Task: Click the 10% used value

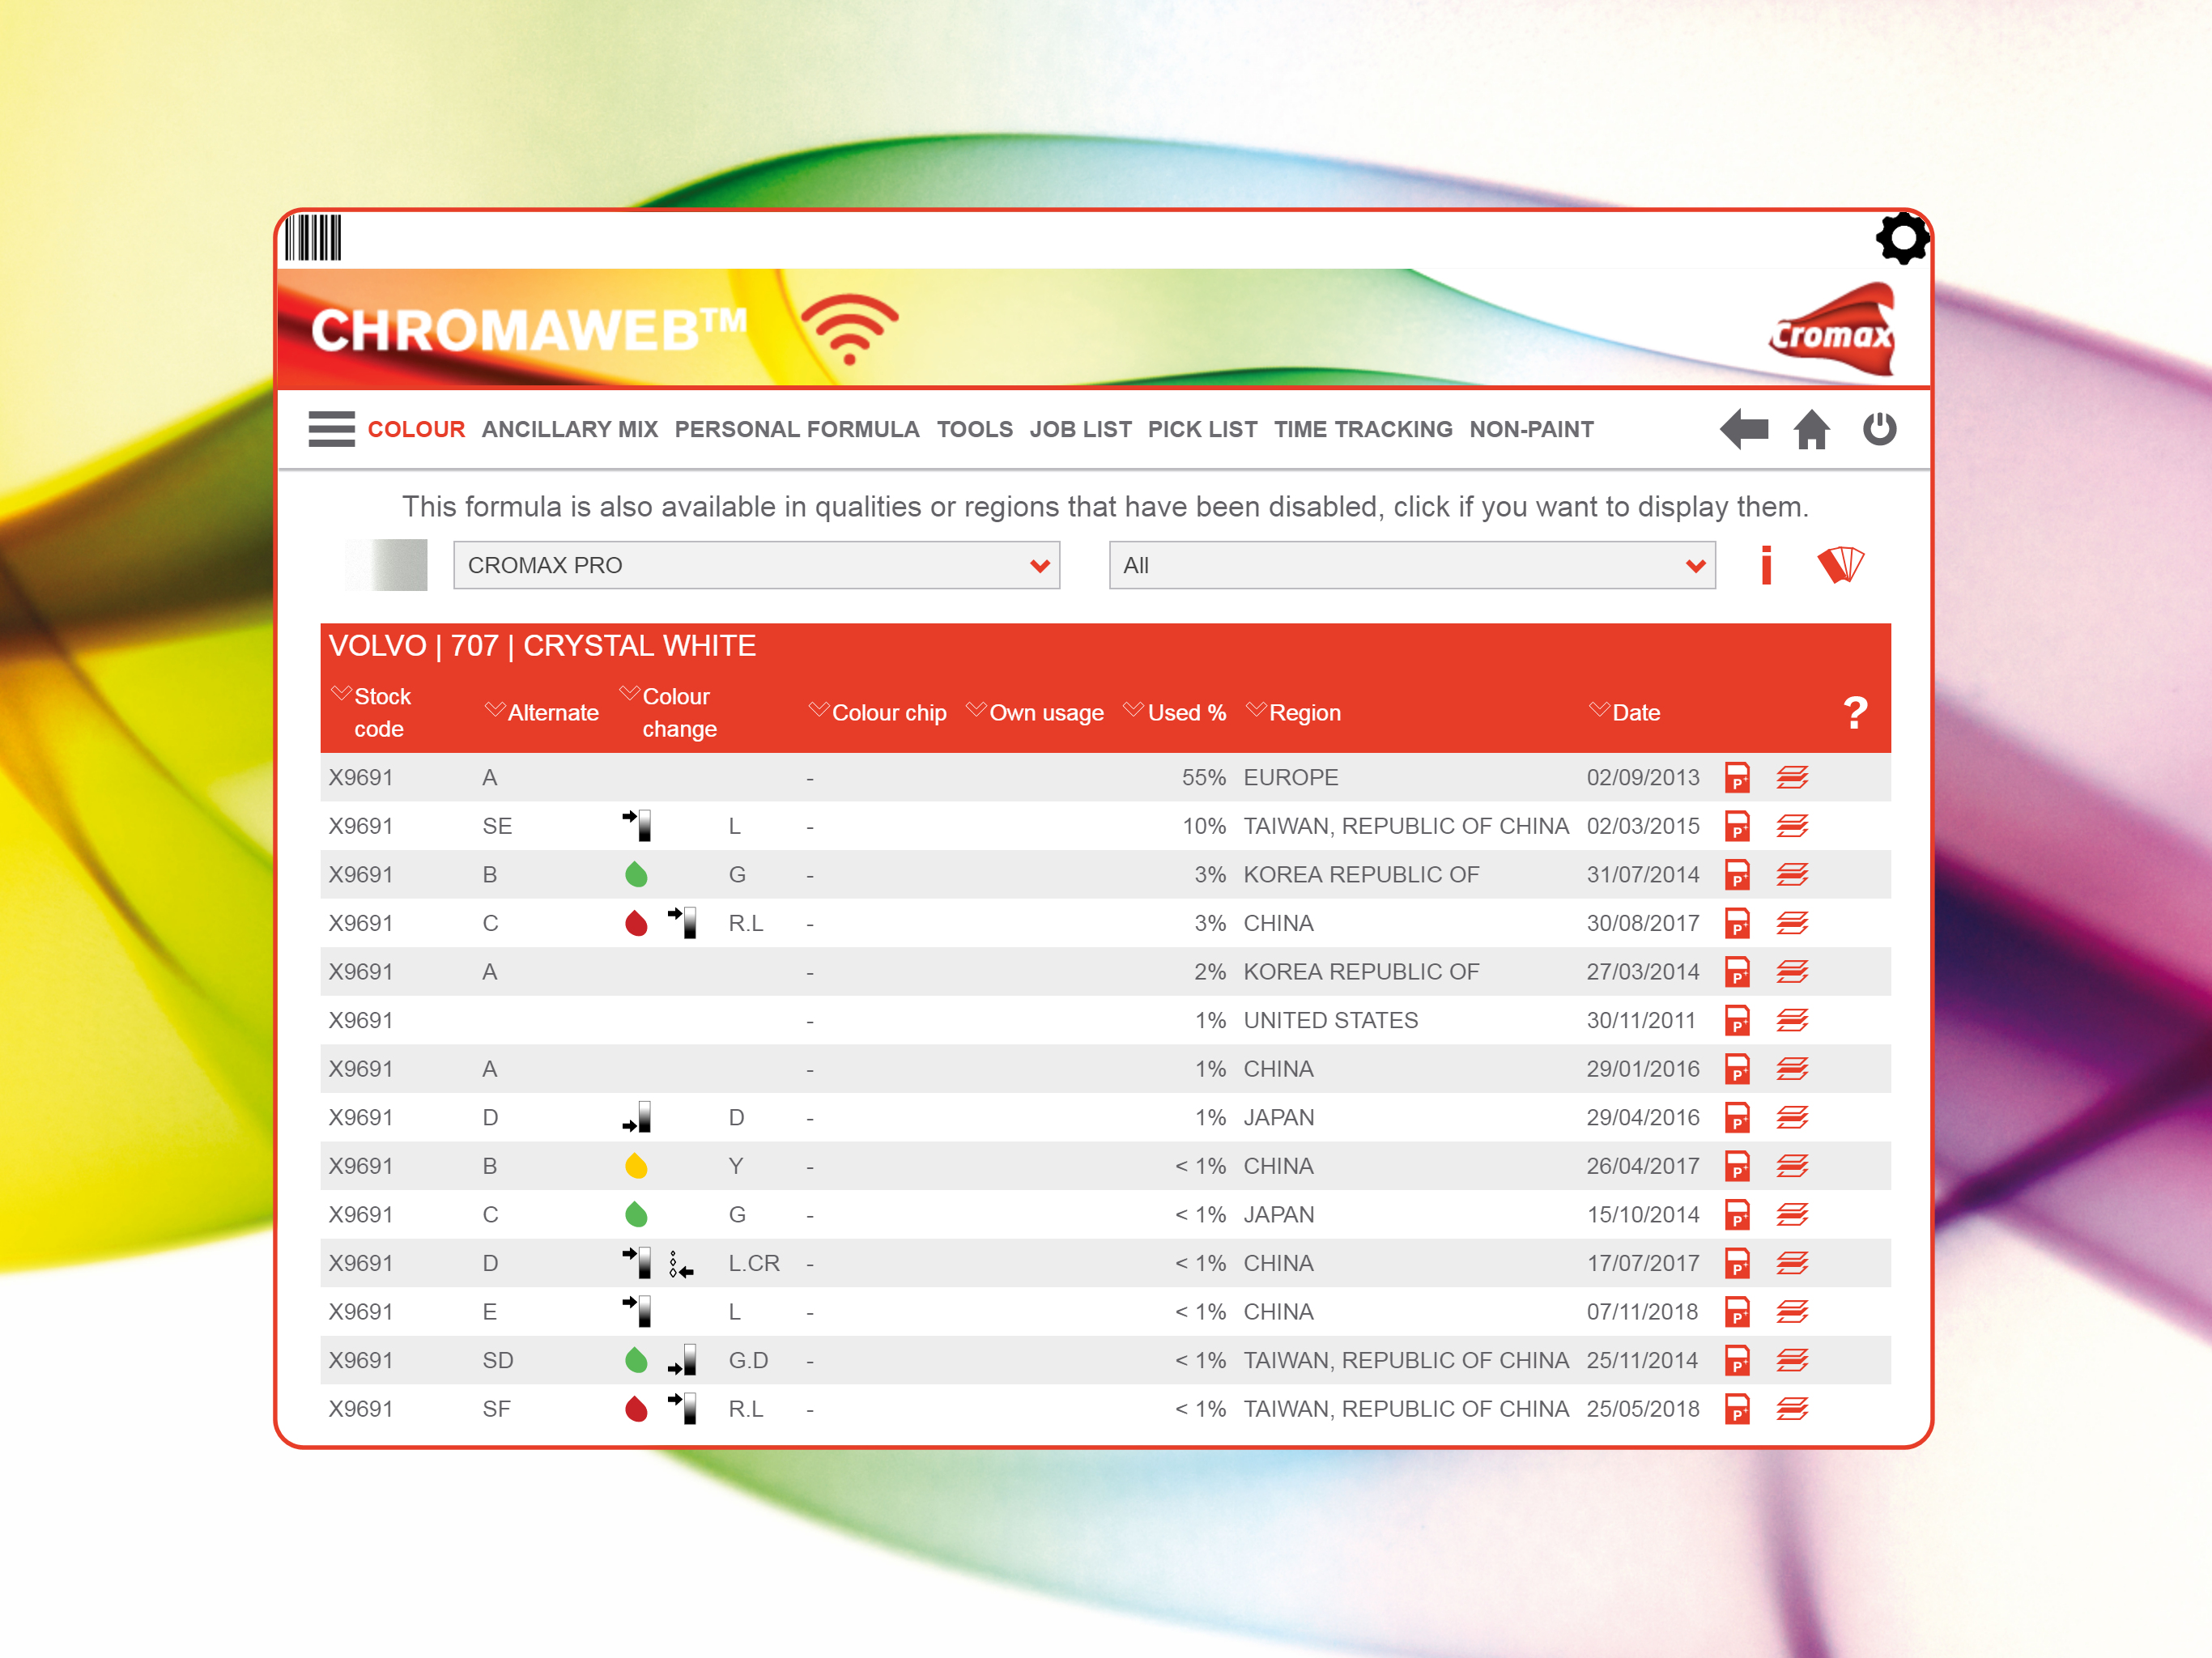Action: pyautogui.click(x=1204, y=827)
